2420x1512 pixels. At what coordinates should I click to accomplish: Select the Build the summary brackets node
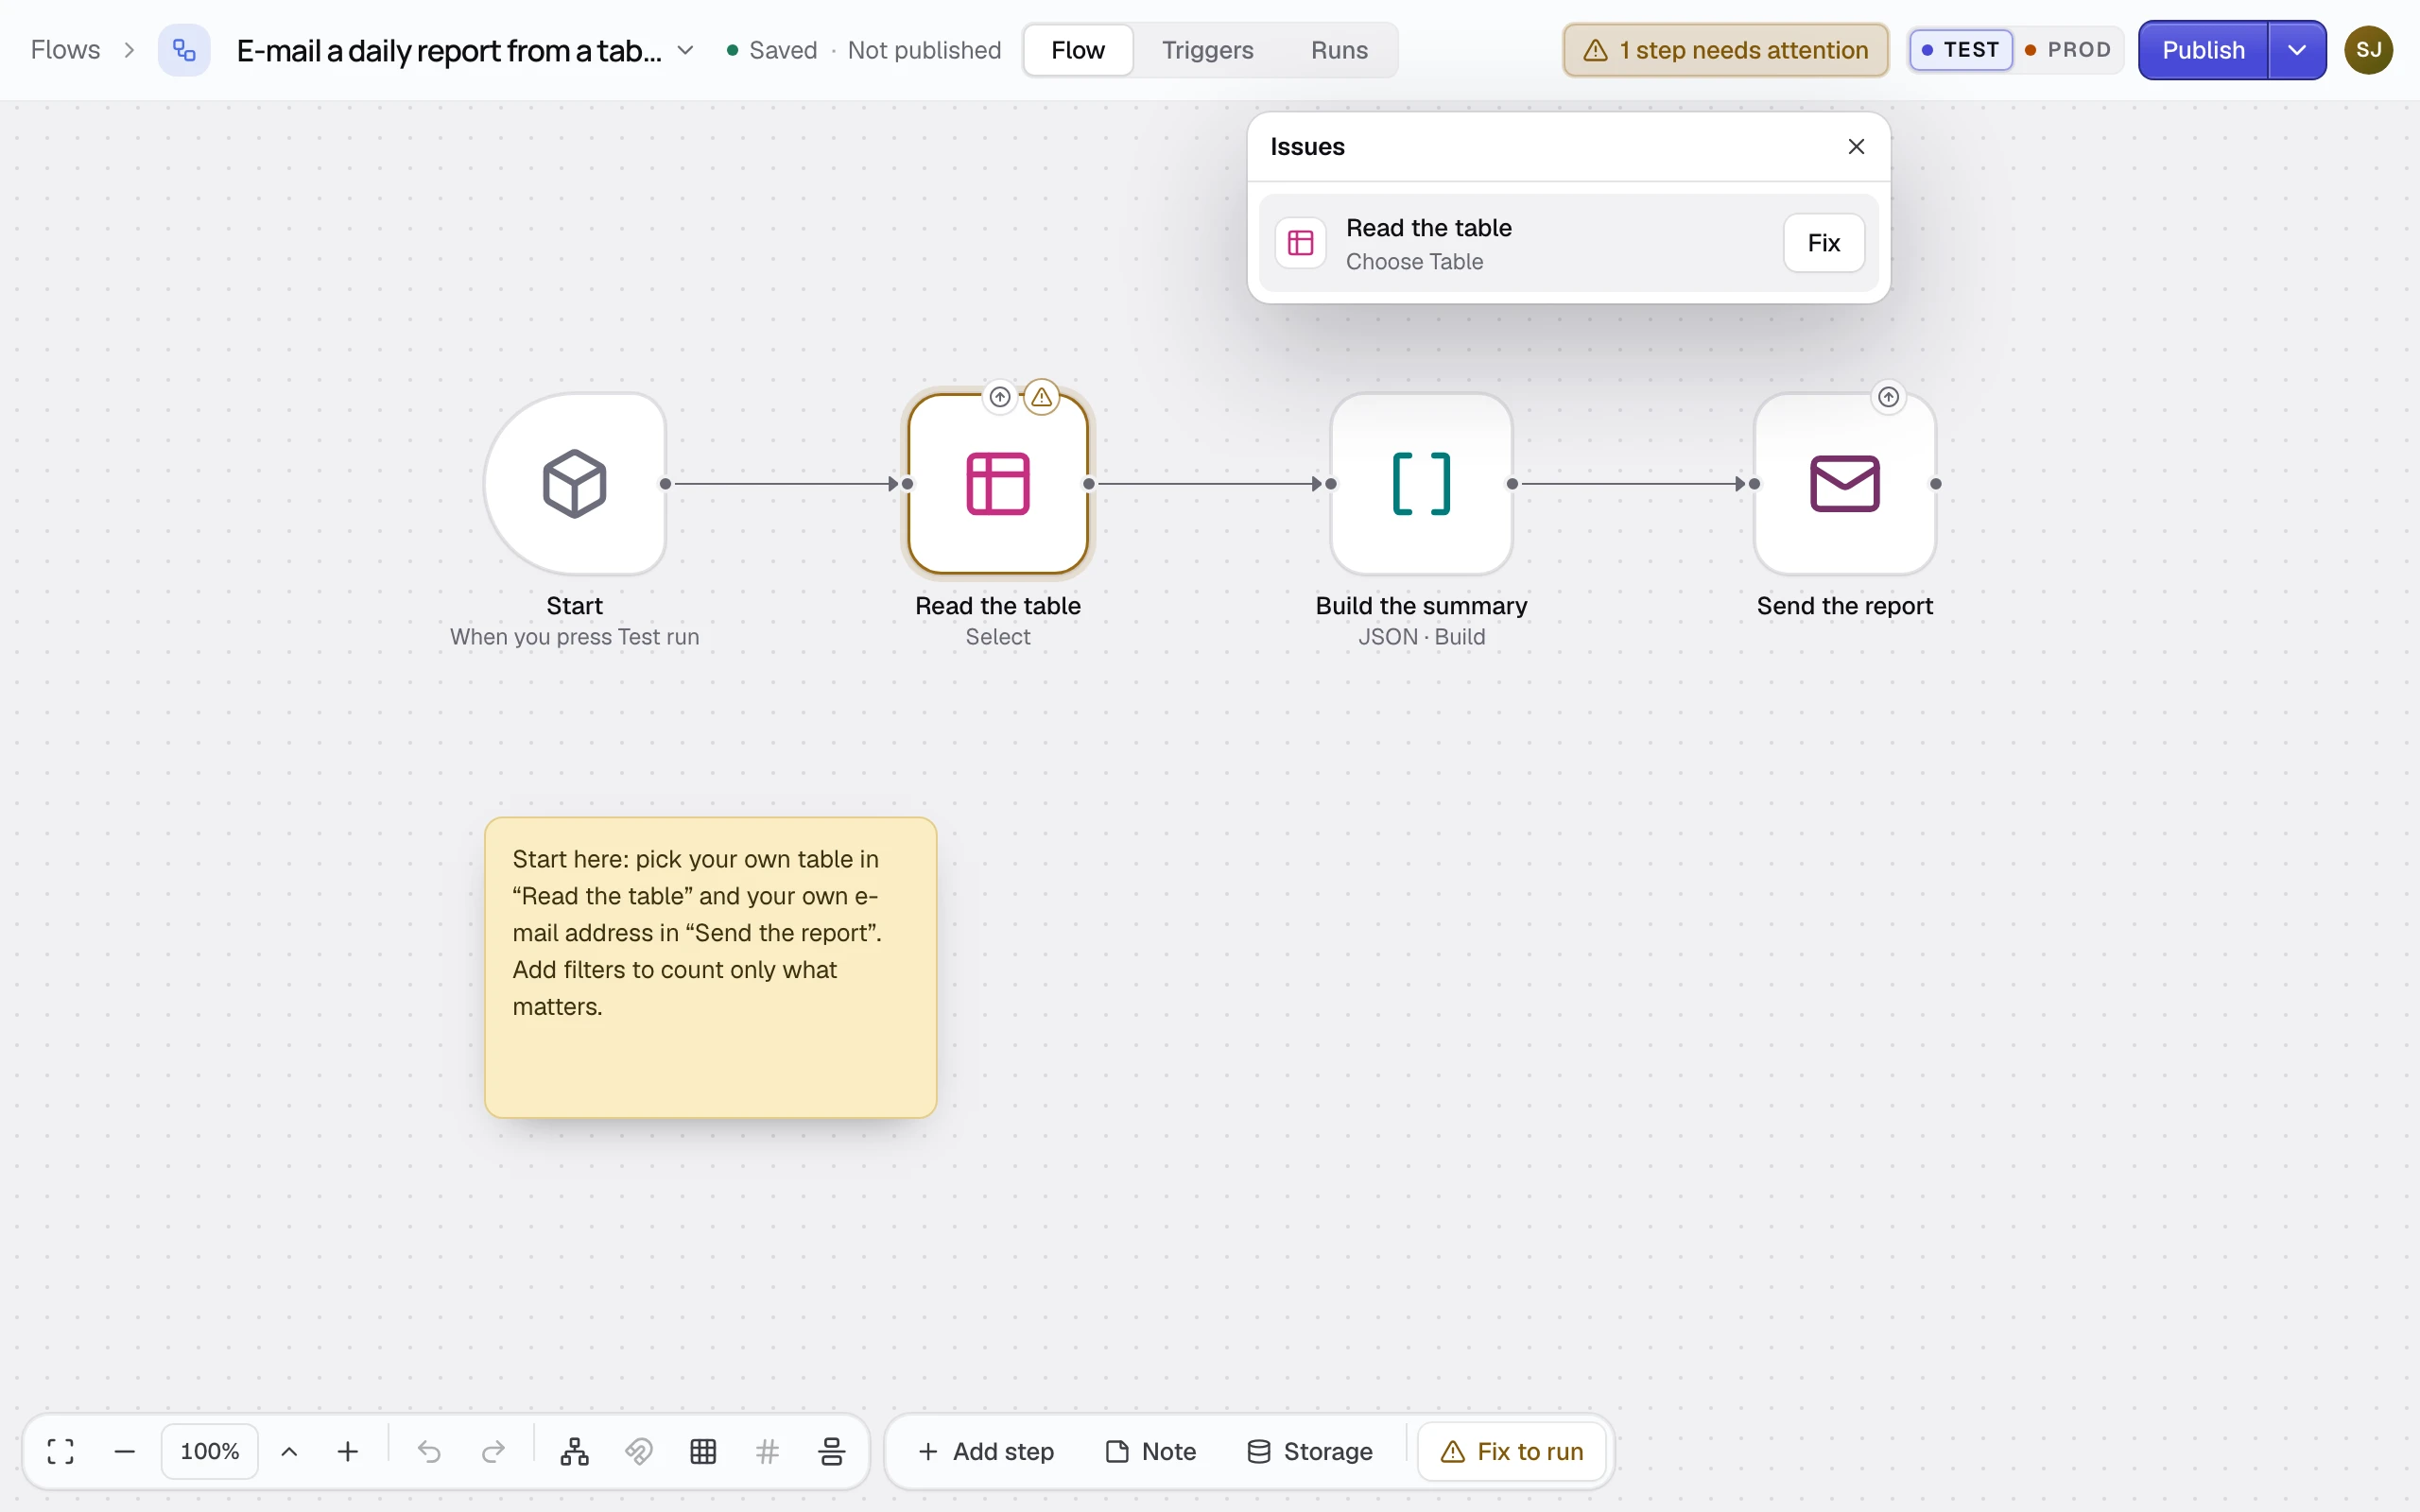click(1421, 484)
